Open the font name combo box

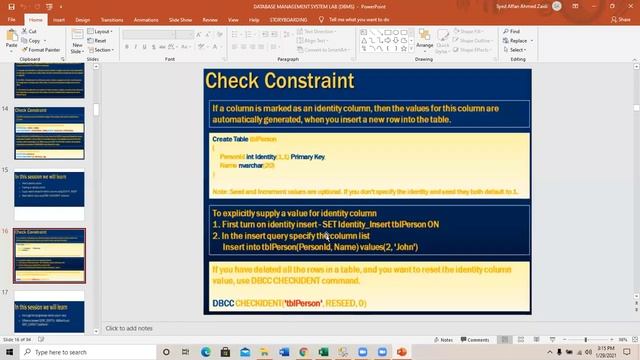coord(149,35)
